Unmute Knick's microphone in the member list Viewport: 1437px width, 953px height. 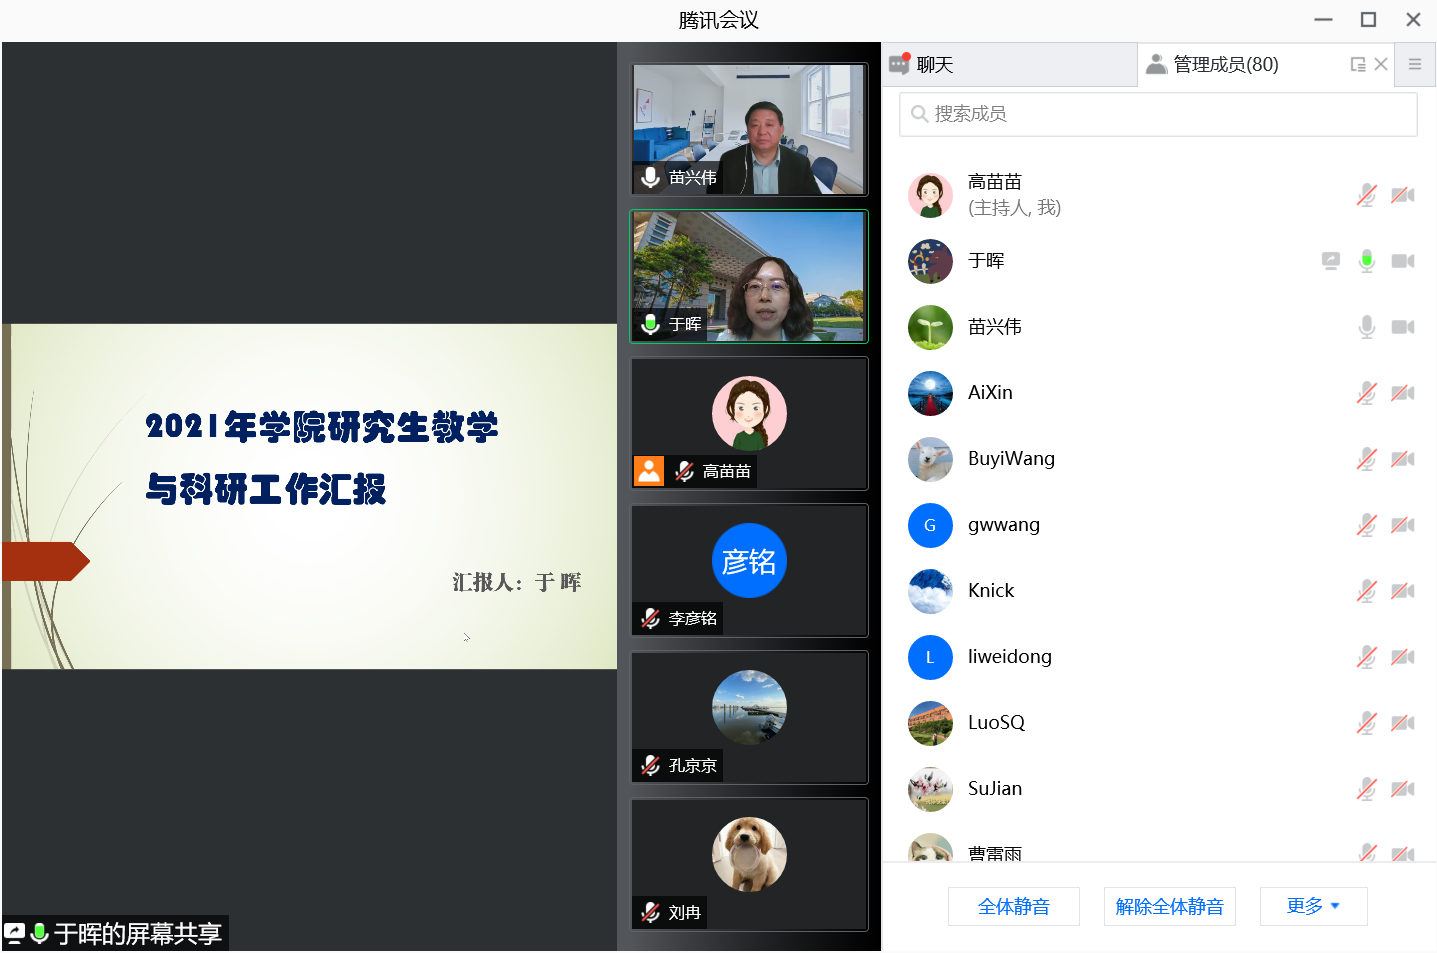[1366, 590]
